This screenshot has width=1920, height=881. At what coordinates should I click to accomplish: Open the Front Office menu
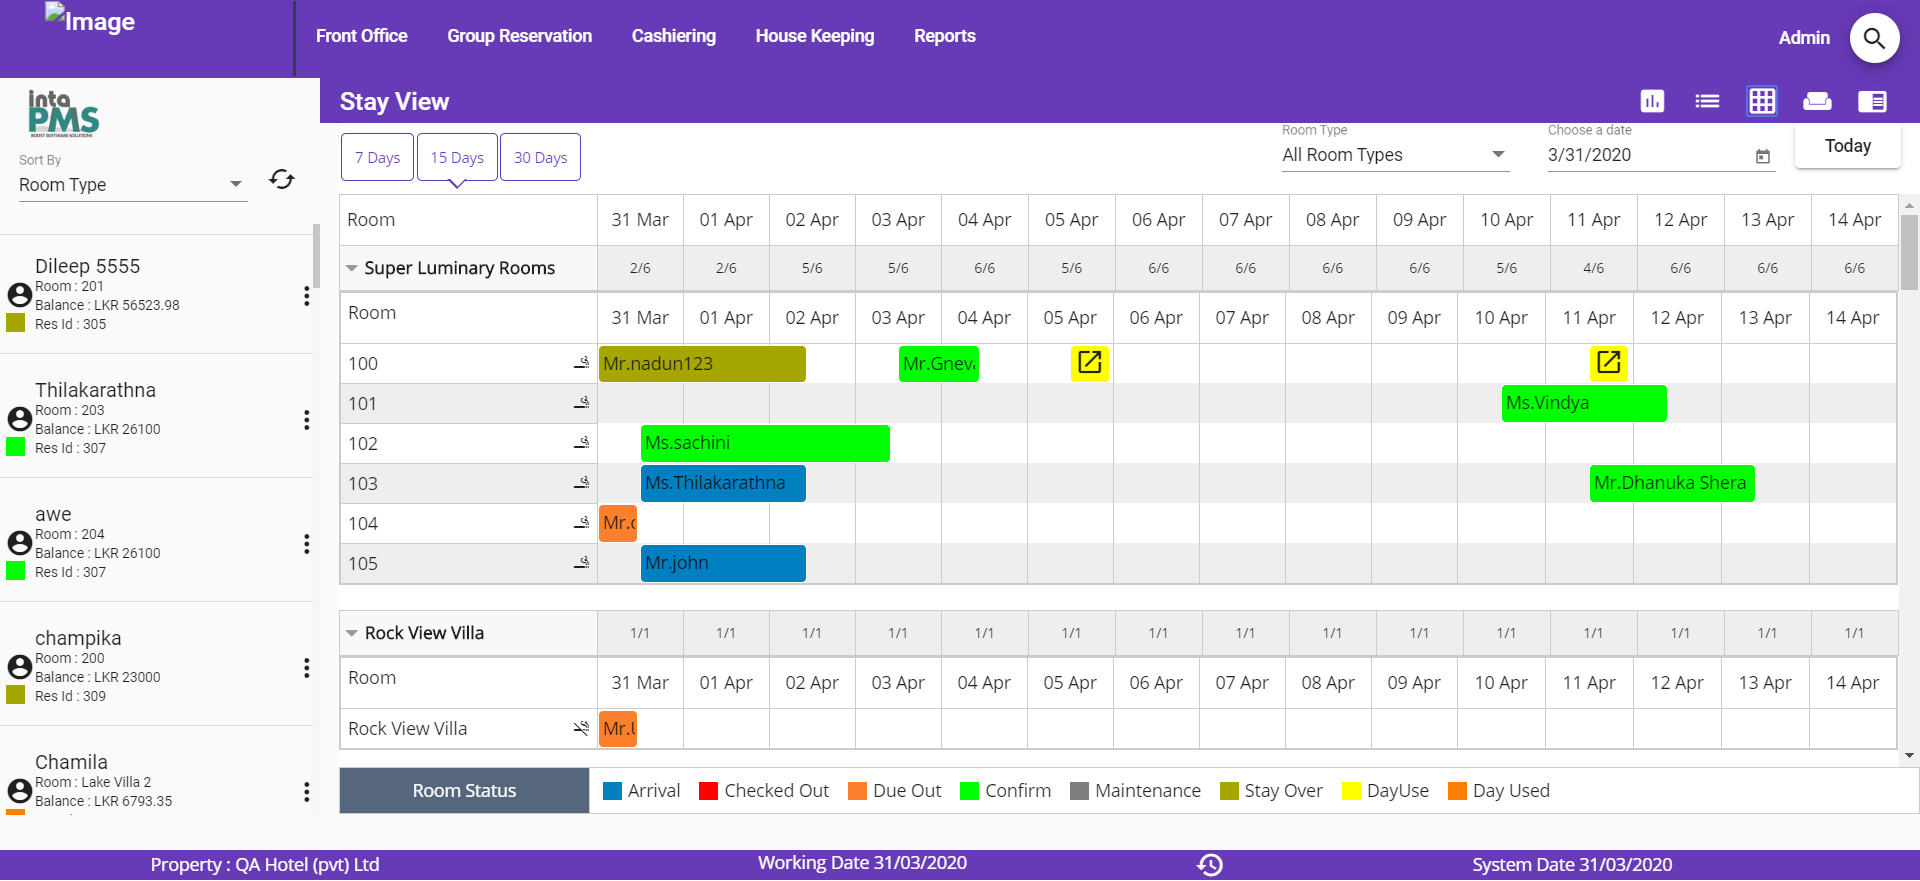pos(361,36)
